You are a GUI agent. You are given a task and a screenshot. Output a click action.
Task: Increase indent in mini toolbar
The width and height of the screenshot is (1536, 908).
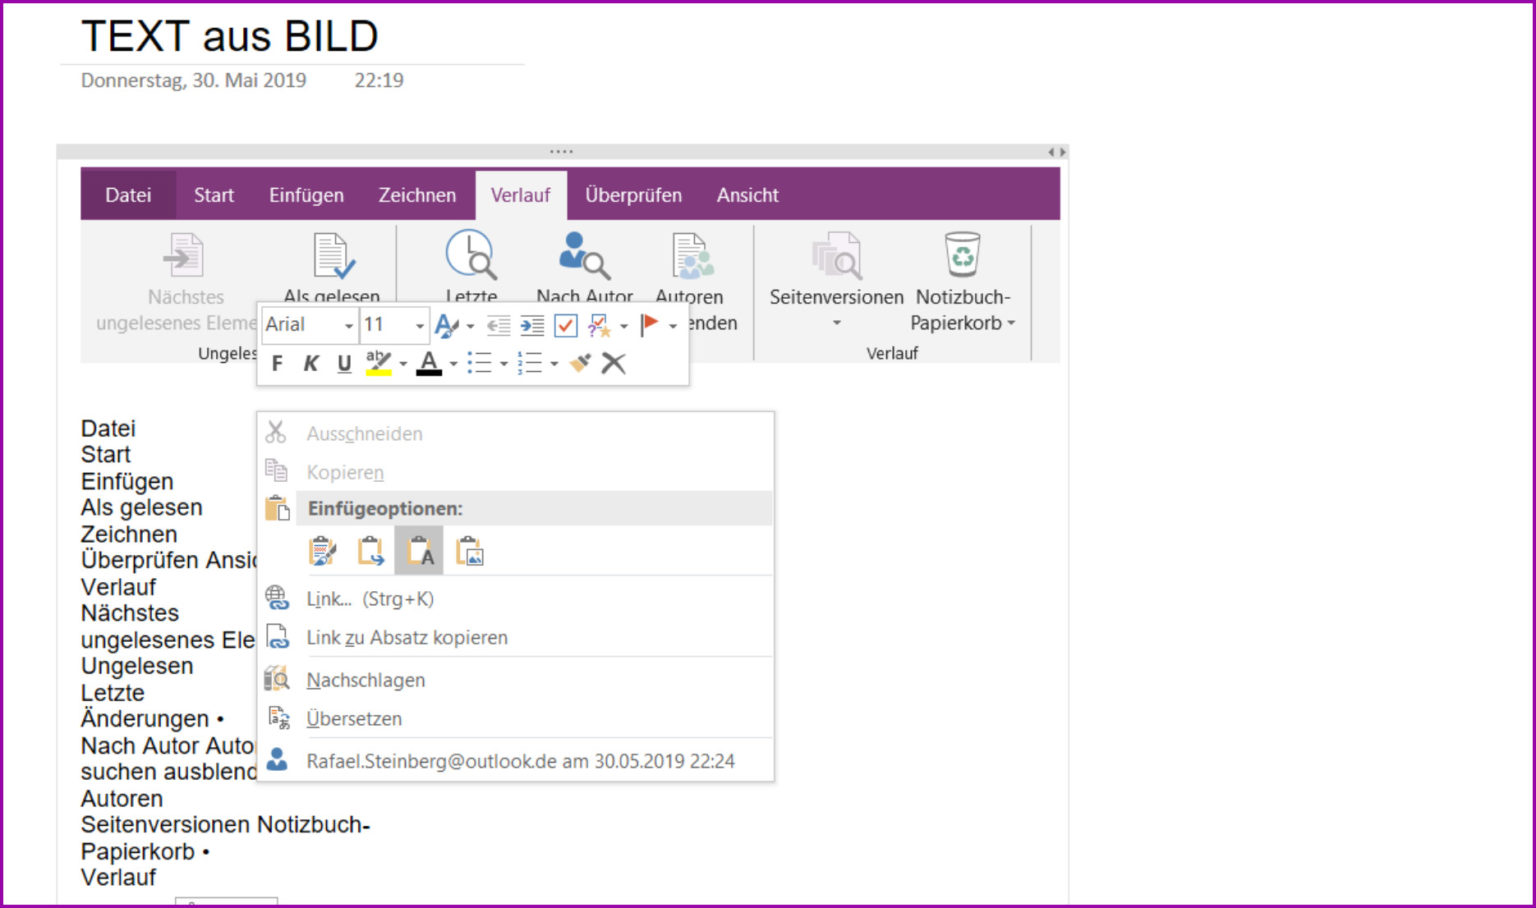coord(532,325)
